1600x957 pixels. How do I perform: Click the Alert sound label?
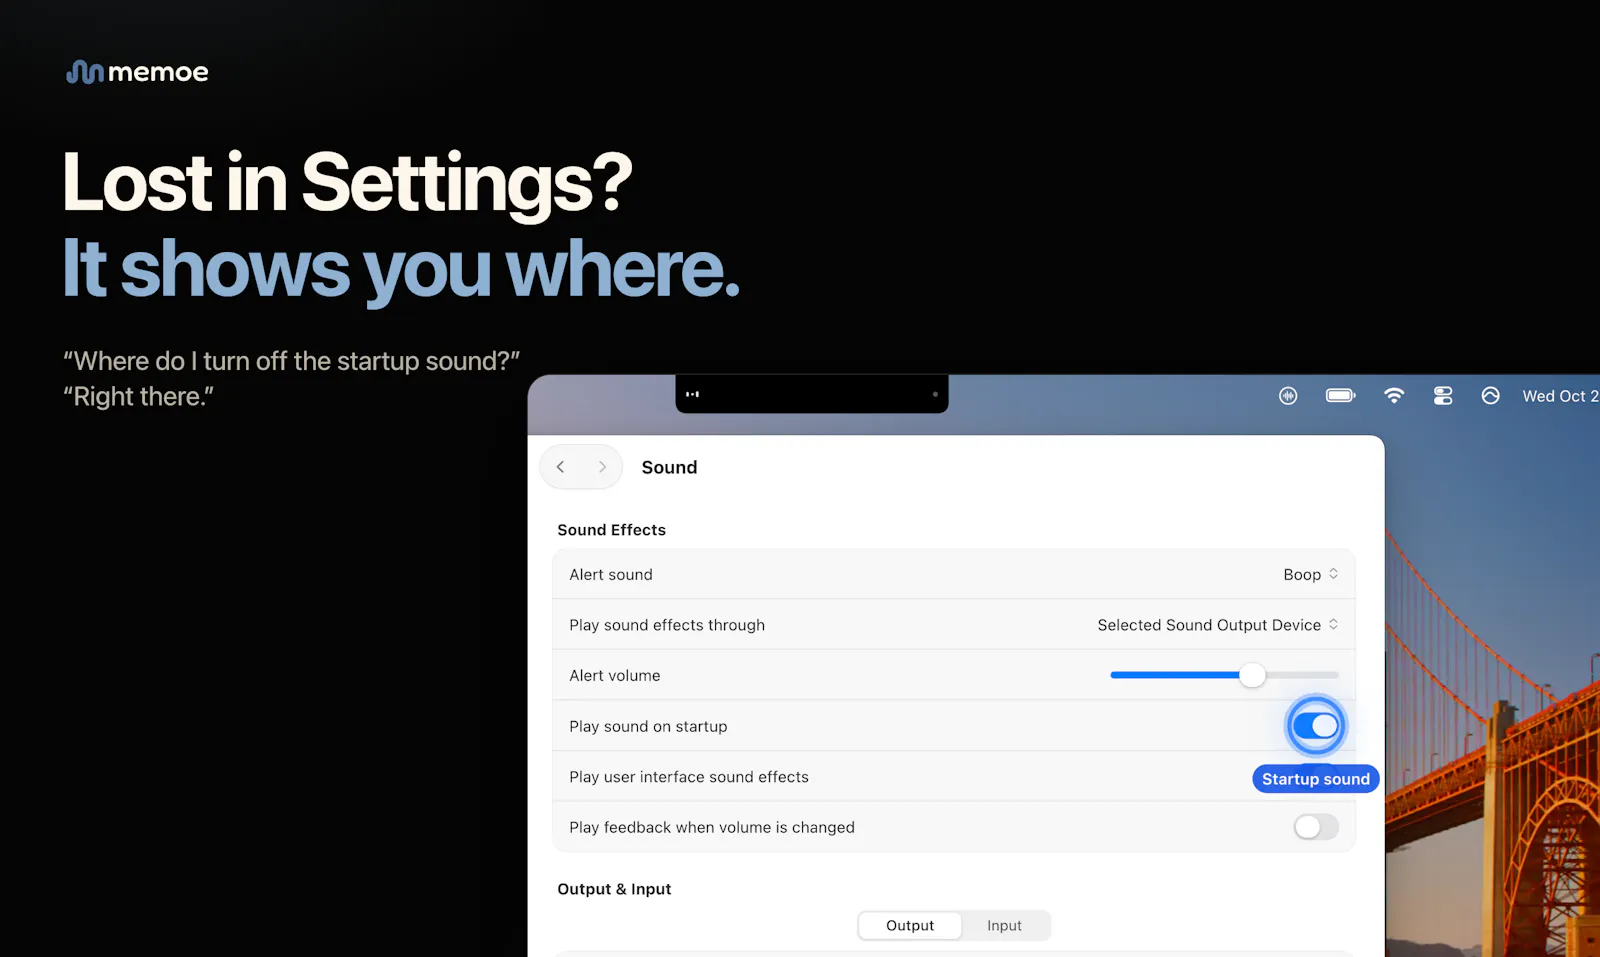click(x=611, y=574)
